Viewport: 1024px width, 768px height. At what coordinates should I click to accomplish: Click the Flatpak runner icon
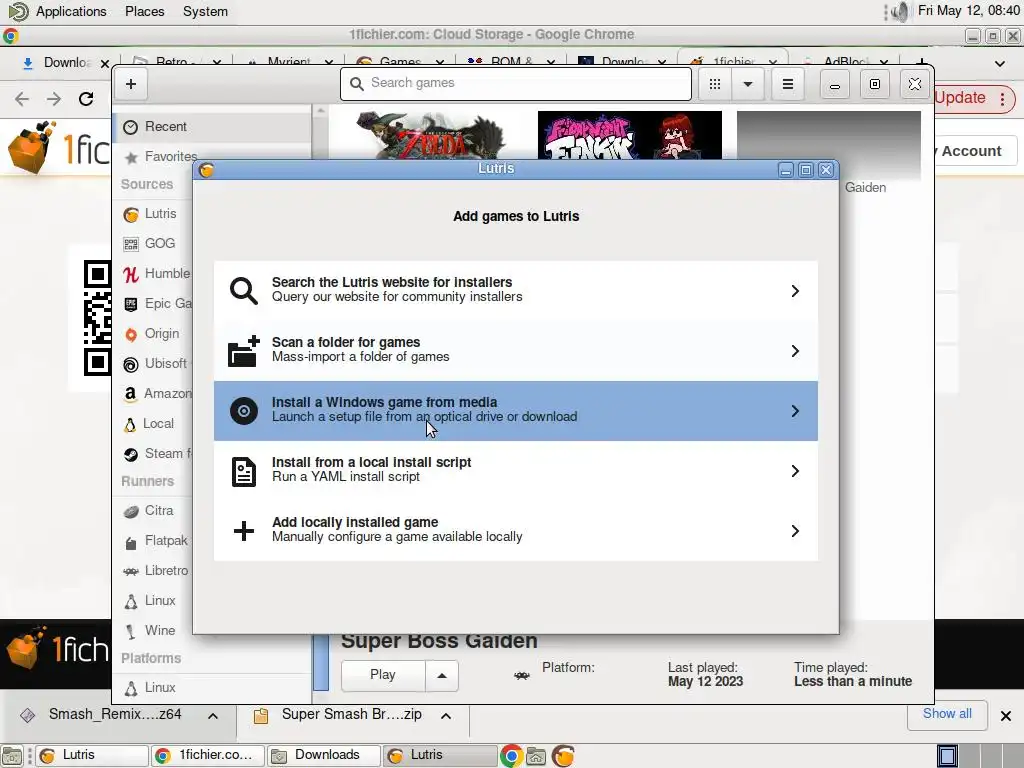coord(131,542)
